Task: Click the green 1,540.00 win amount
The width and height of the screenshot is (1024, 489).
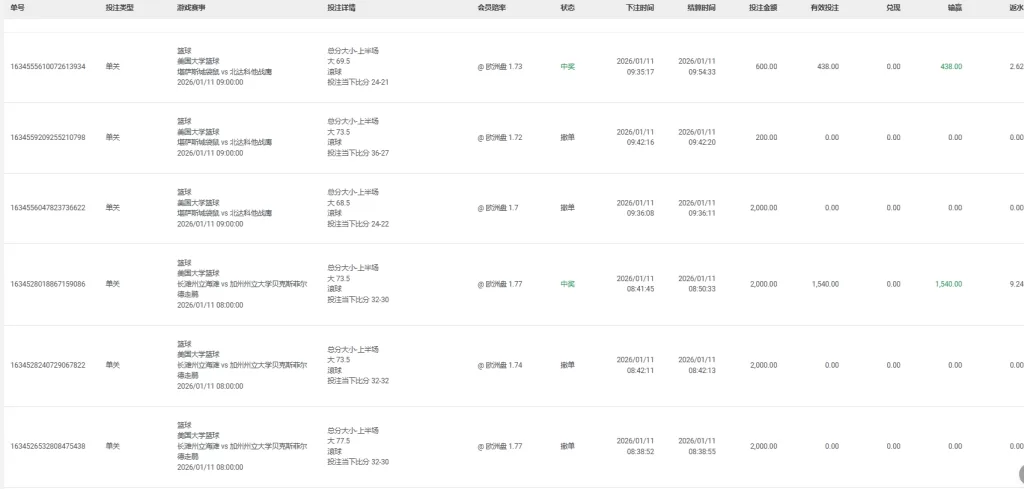Action: point(948,284)
